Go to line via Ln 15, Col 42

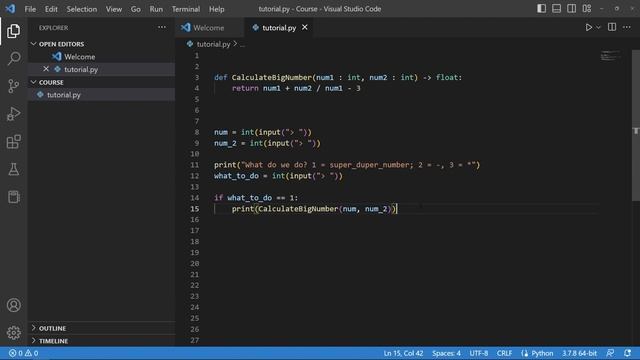click(403, 353)
